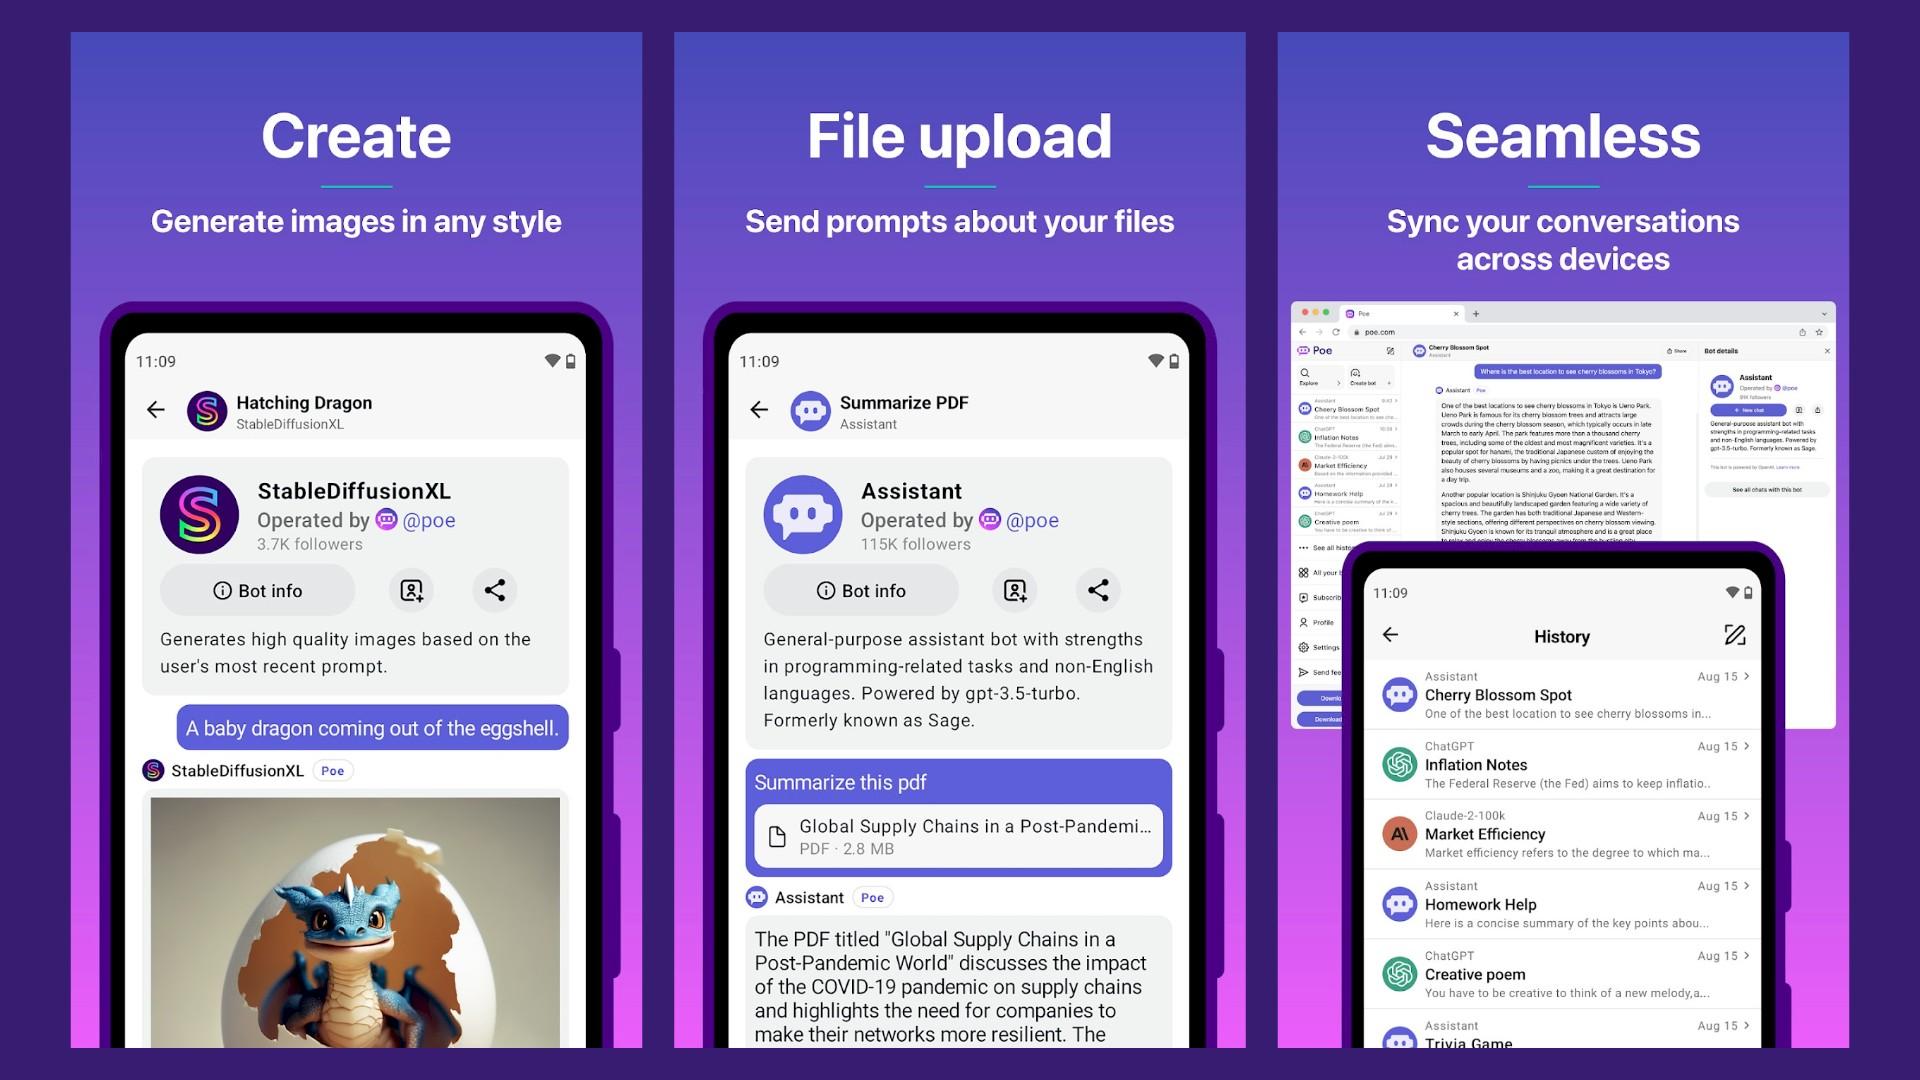This screenshot has height=1080, width=1920.
Task: Click the back arrow on Summarize PDF screen
Action: pyautogui.click(x=762, y=410)
